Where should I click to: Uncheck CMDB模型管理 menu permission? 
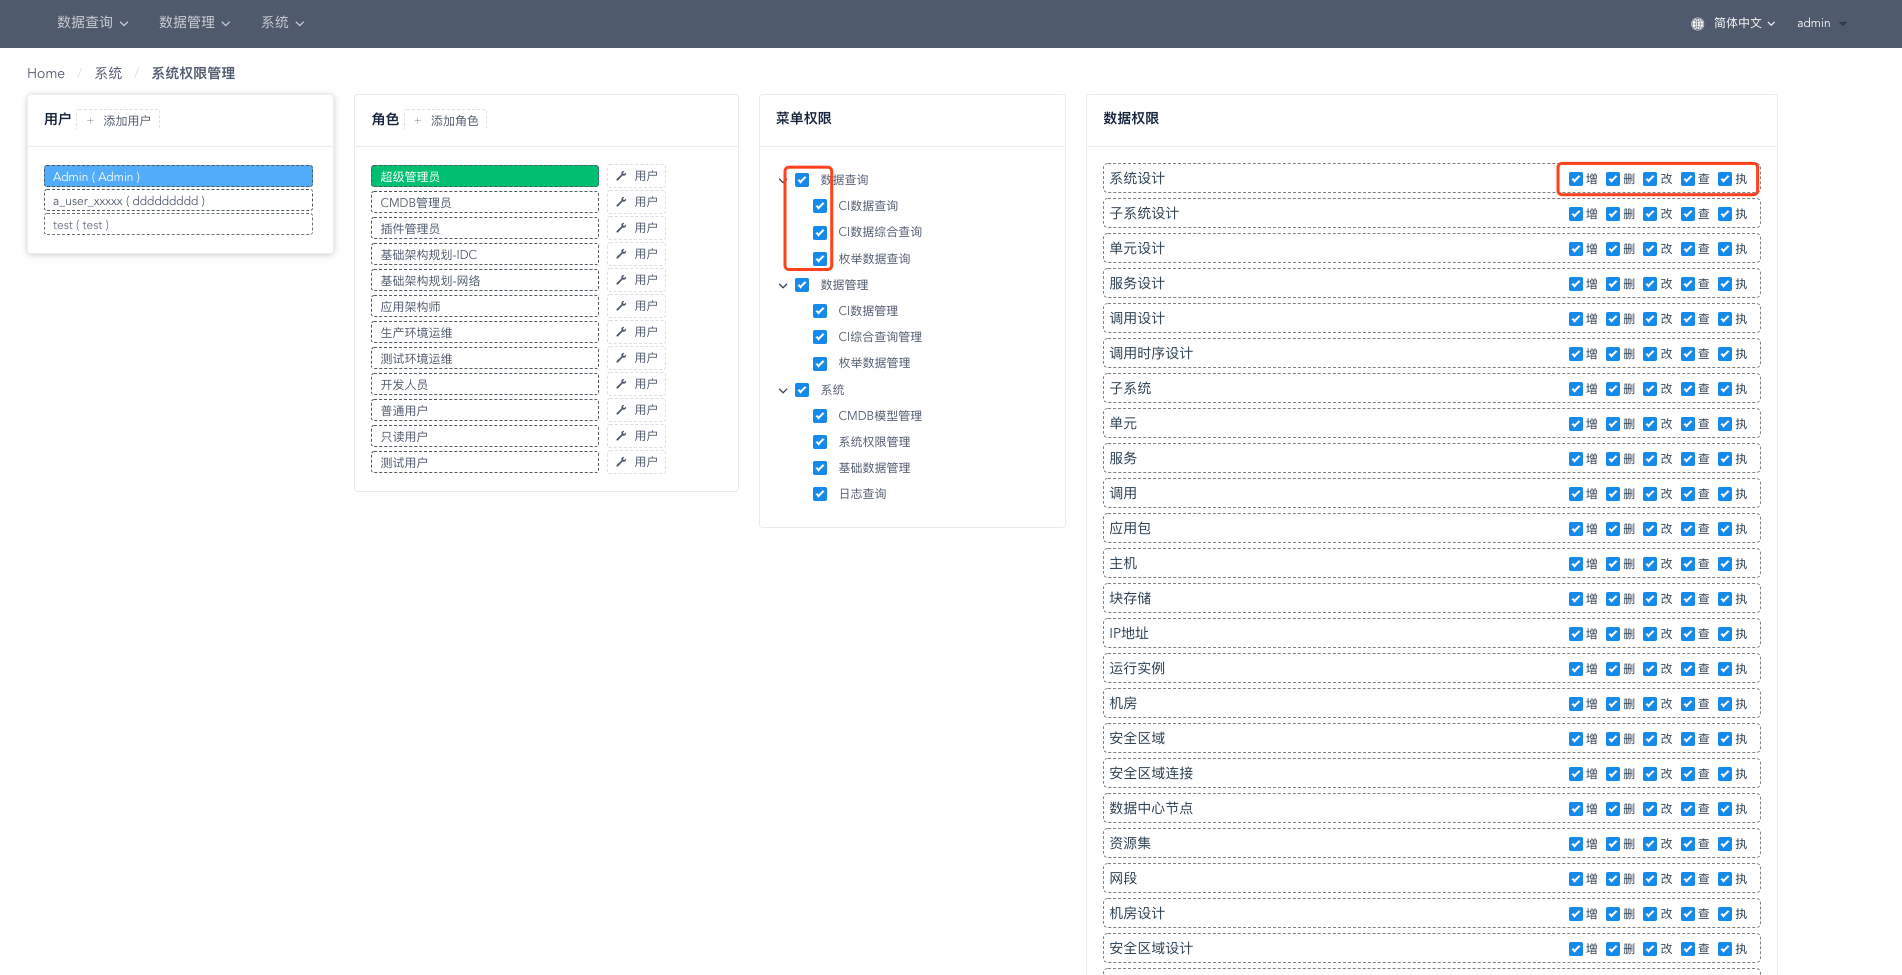pyautogui.click(x=820, y=416)
